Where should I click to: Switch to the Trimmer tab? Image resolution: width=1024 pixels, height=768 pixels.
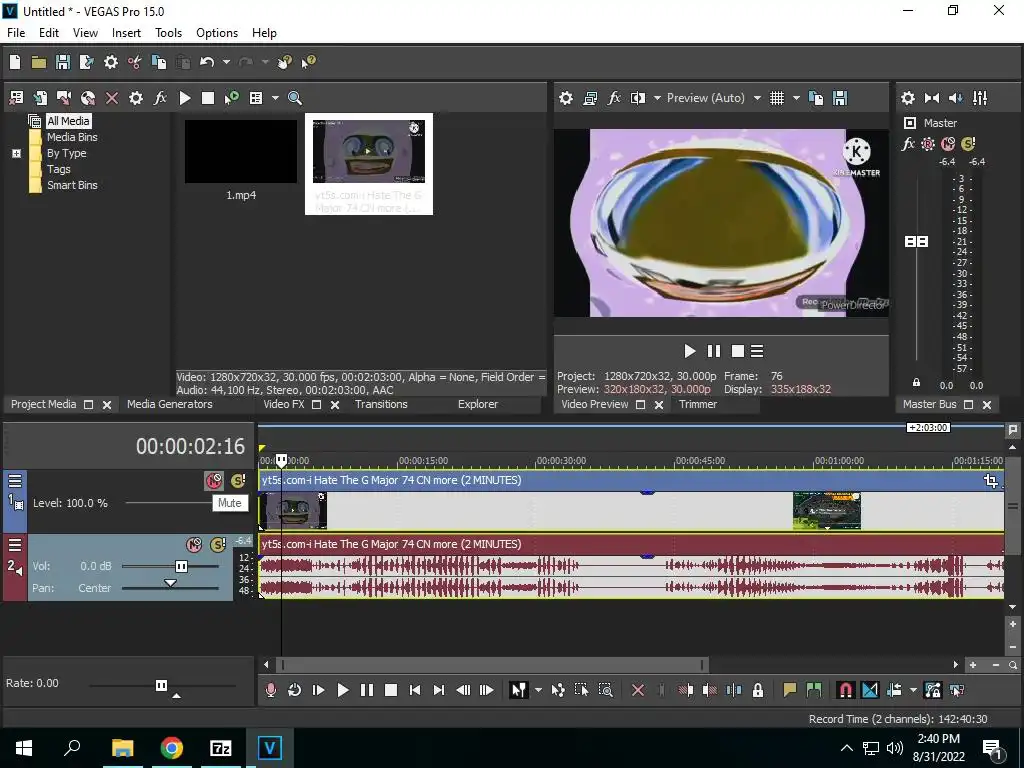point(698,404)
